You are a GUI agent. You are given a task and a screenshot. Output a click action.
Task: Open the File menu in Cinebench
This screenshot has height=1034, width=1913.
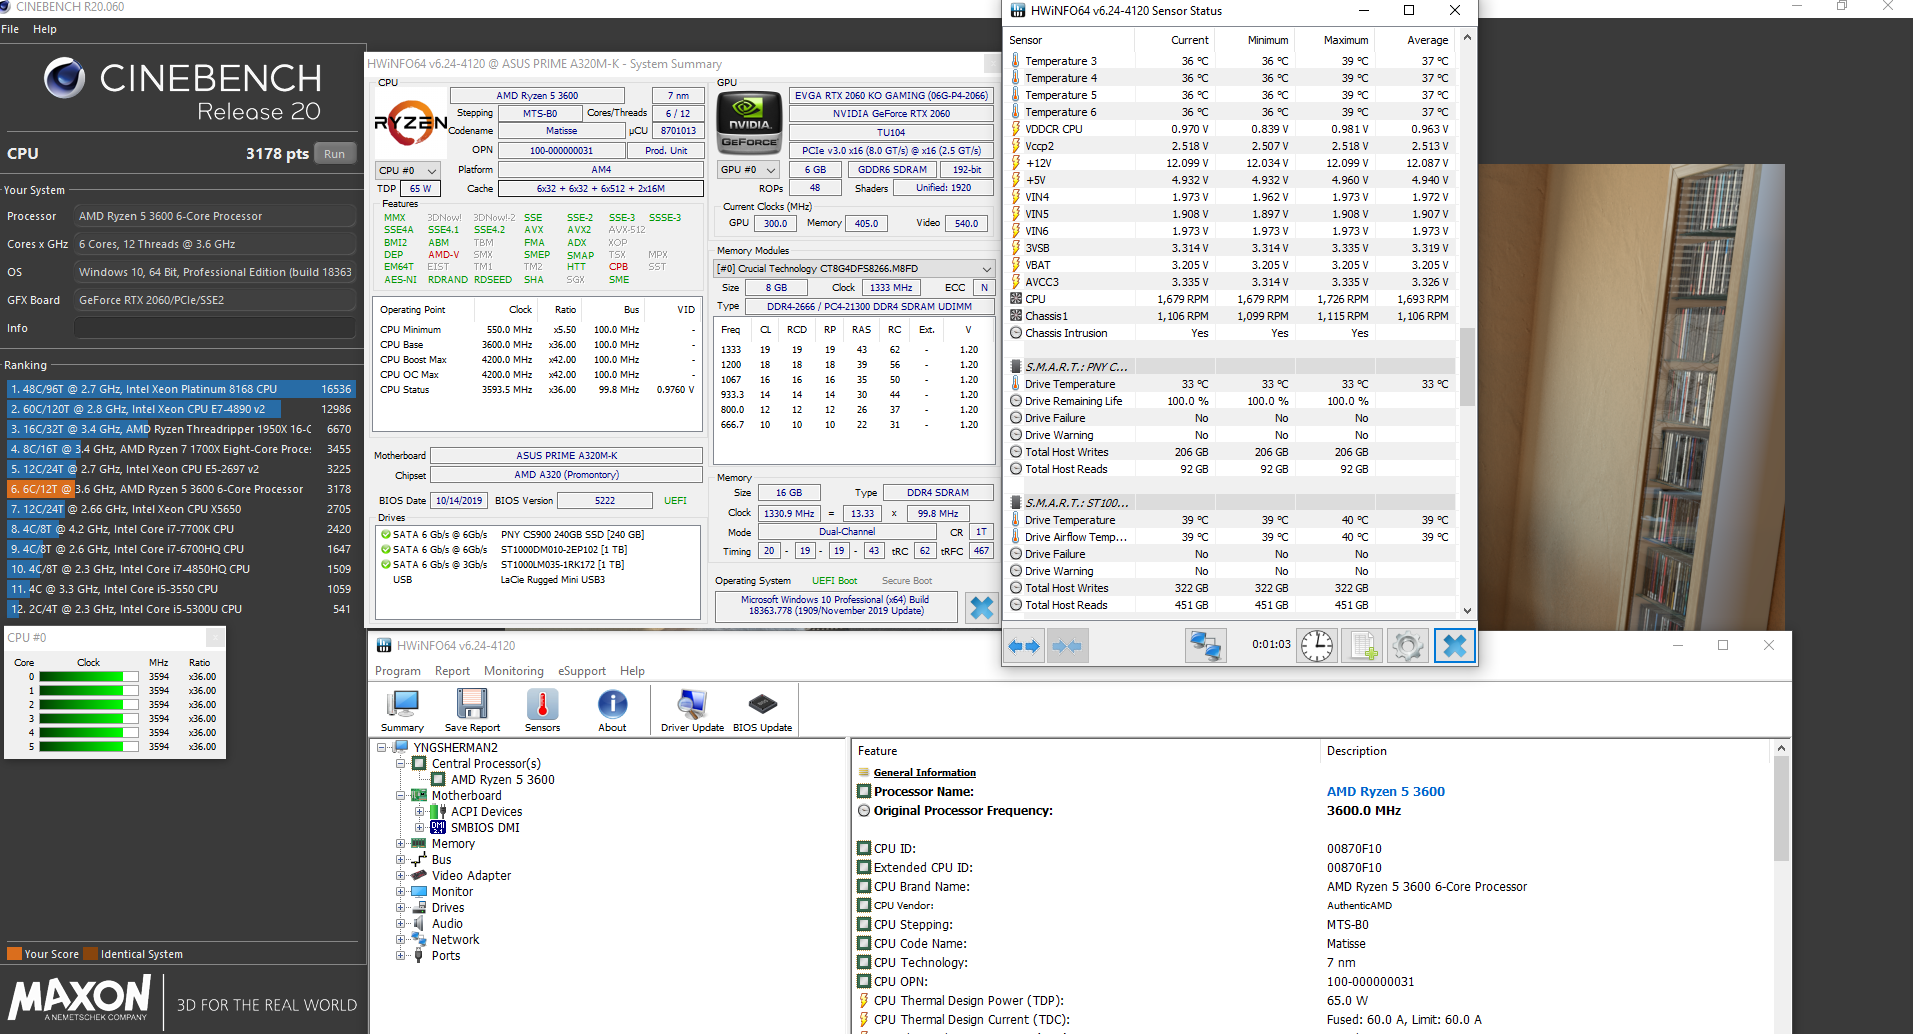tap(10, 29)
